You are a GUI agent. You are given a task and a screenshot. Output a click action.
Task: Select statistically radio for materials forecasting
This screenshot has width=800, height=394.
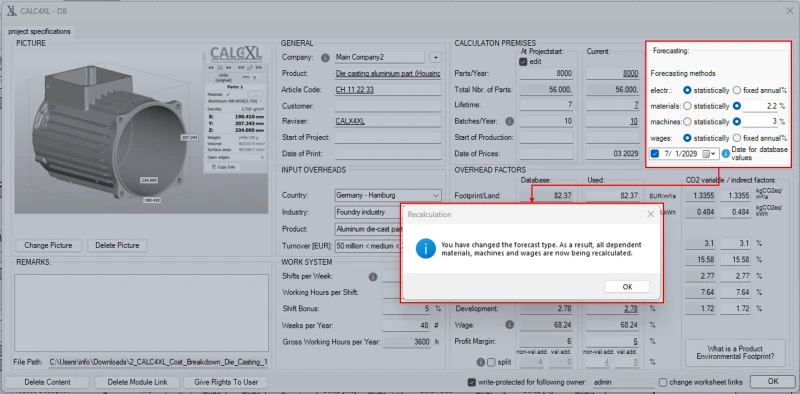[x=687, y=106]
